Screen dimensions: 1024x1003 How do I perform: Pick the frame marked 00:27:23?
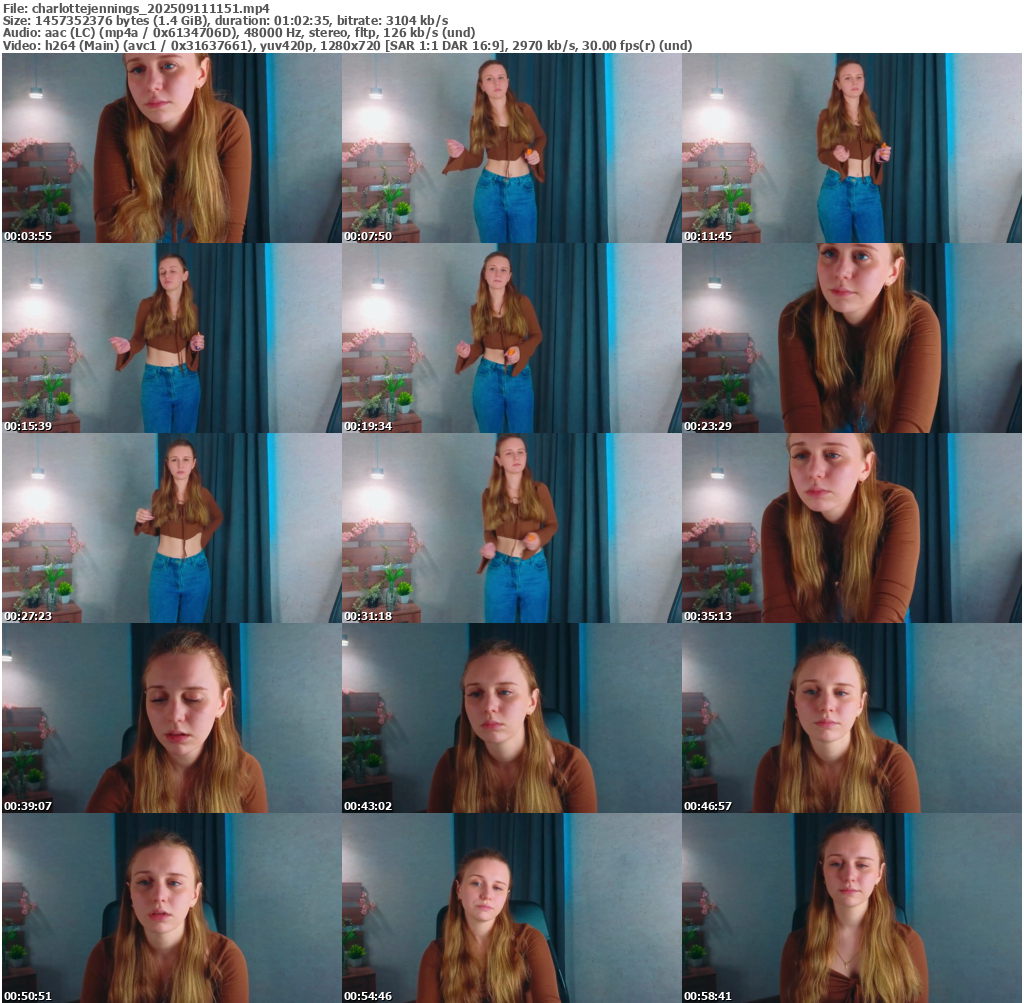tap(172, 528)
